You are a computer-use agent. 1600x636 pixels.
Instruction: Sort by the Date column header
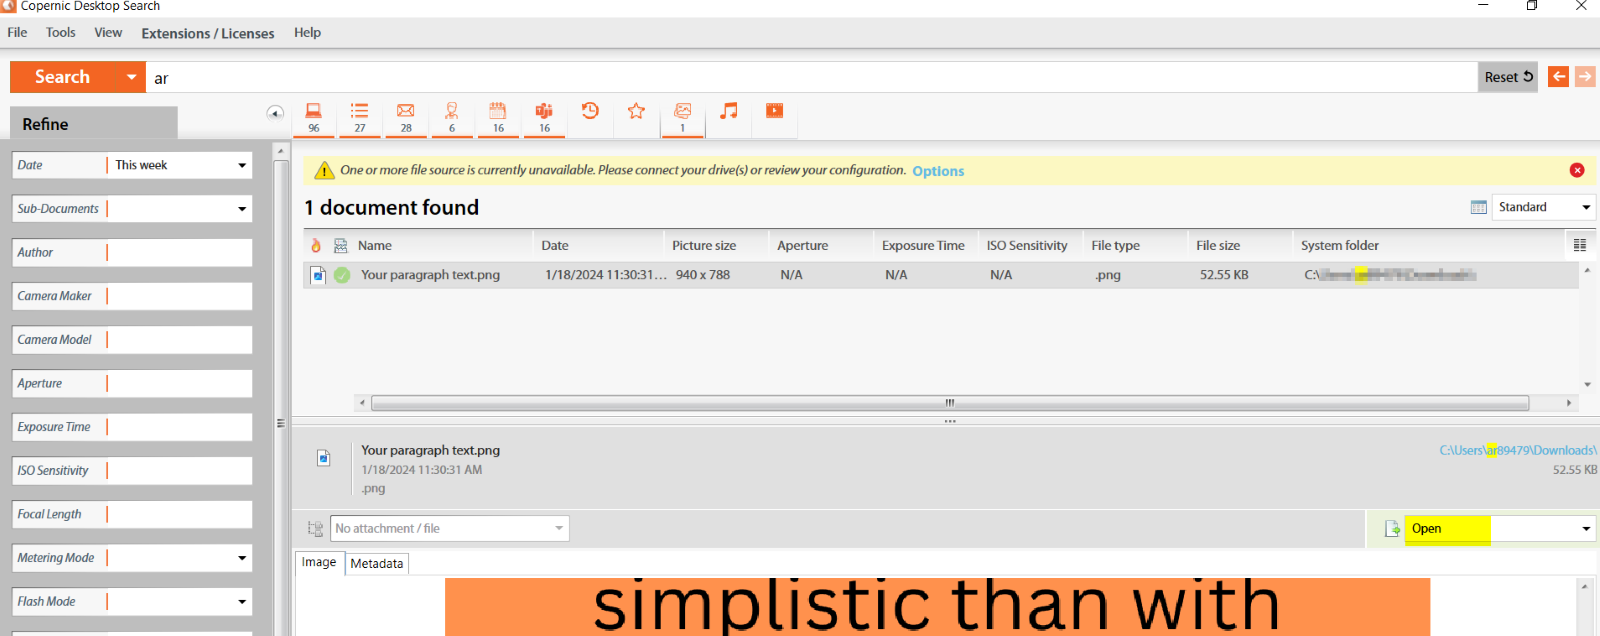point(555,246)
